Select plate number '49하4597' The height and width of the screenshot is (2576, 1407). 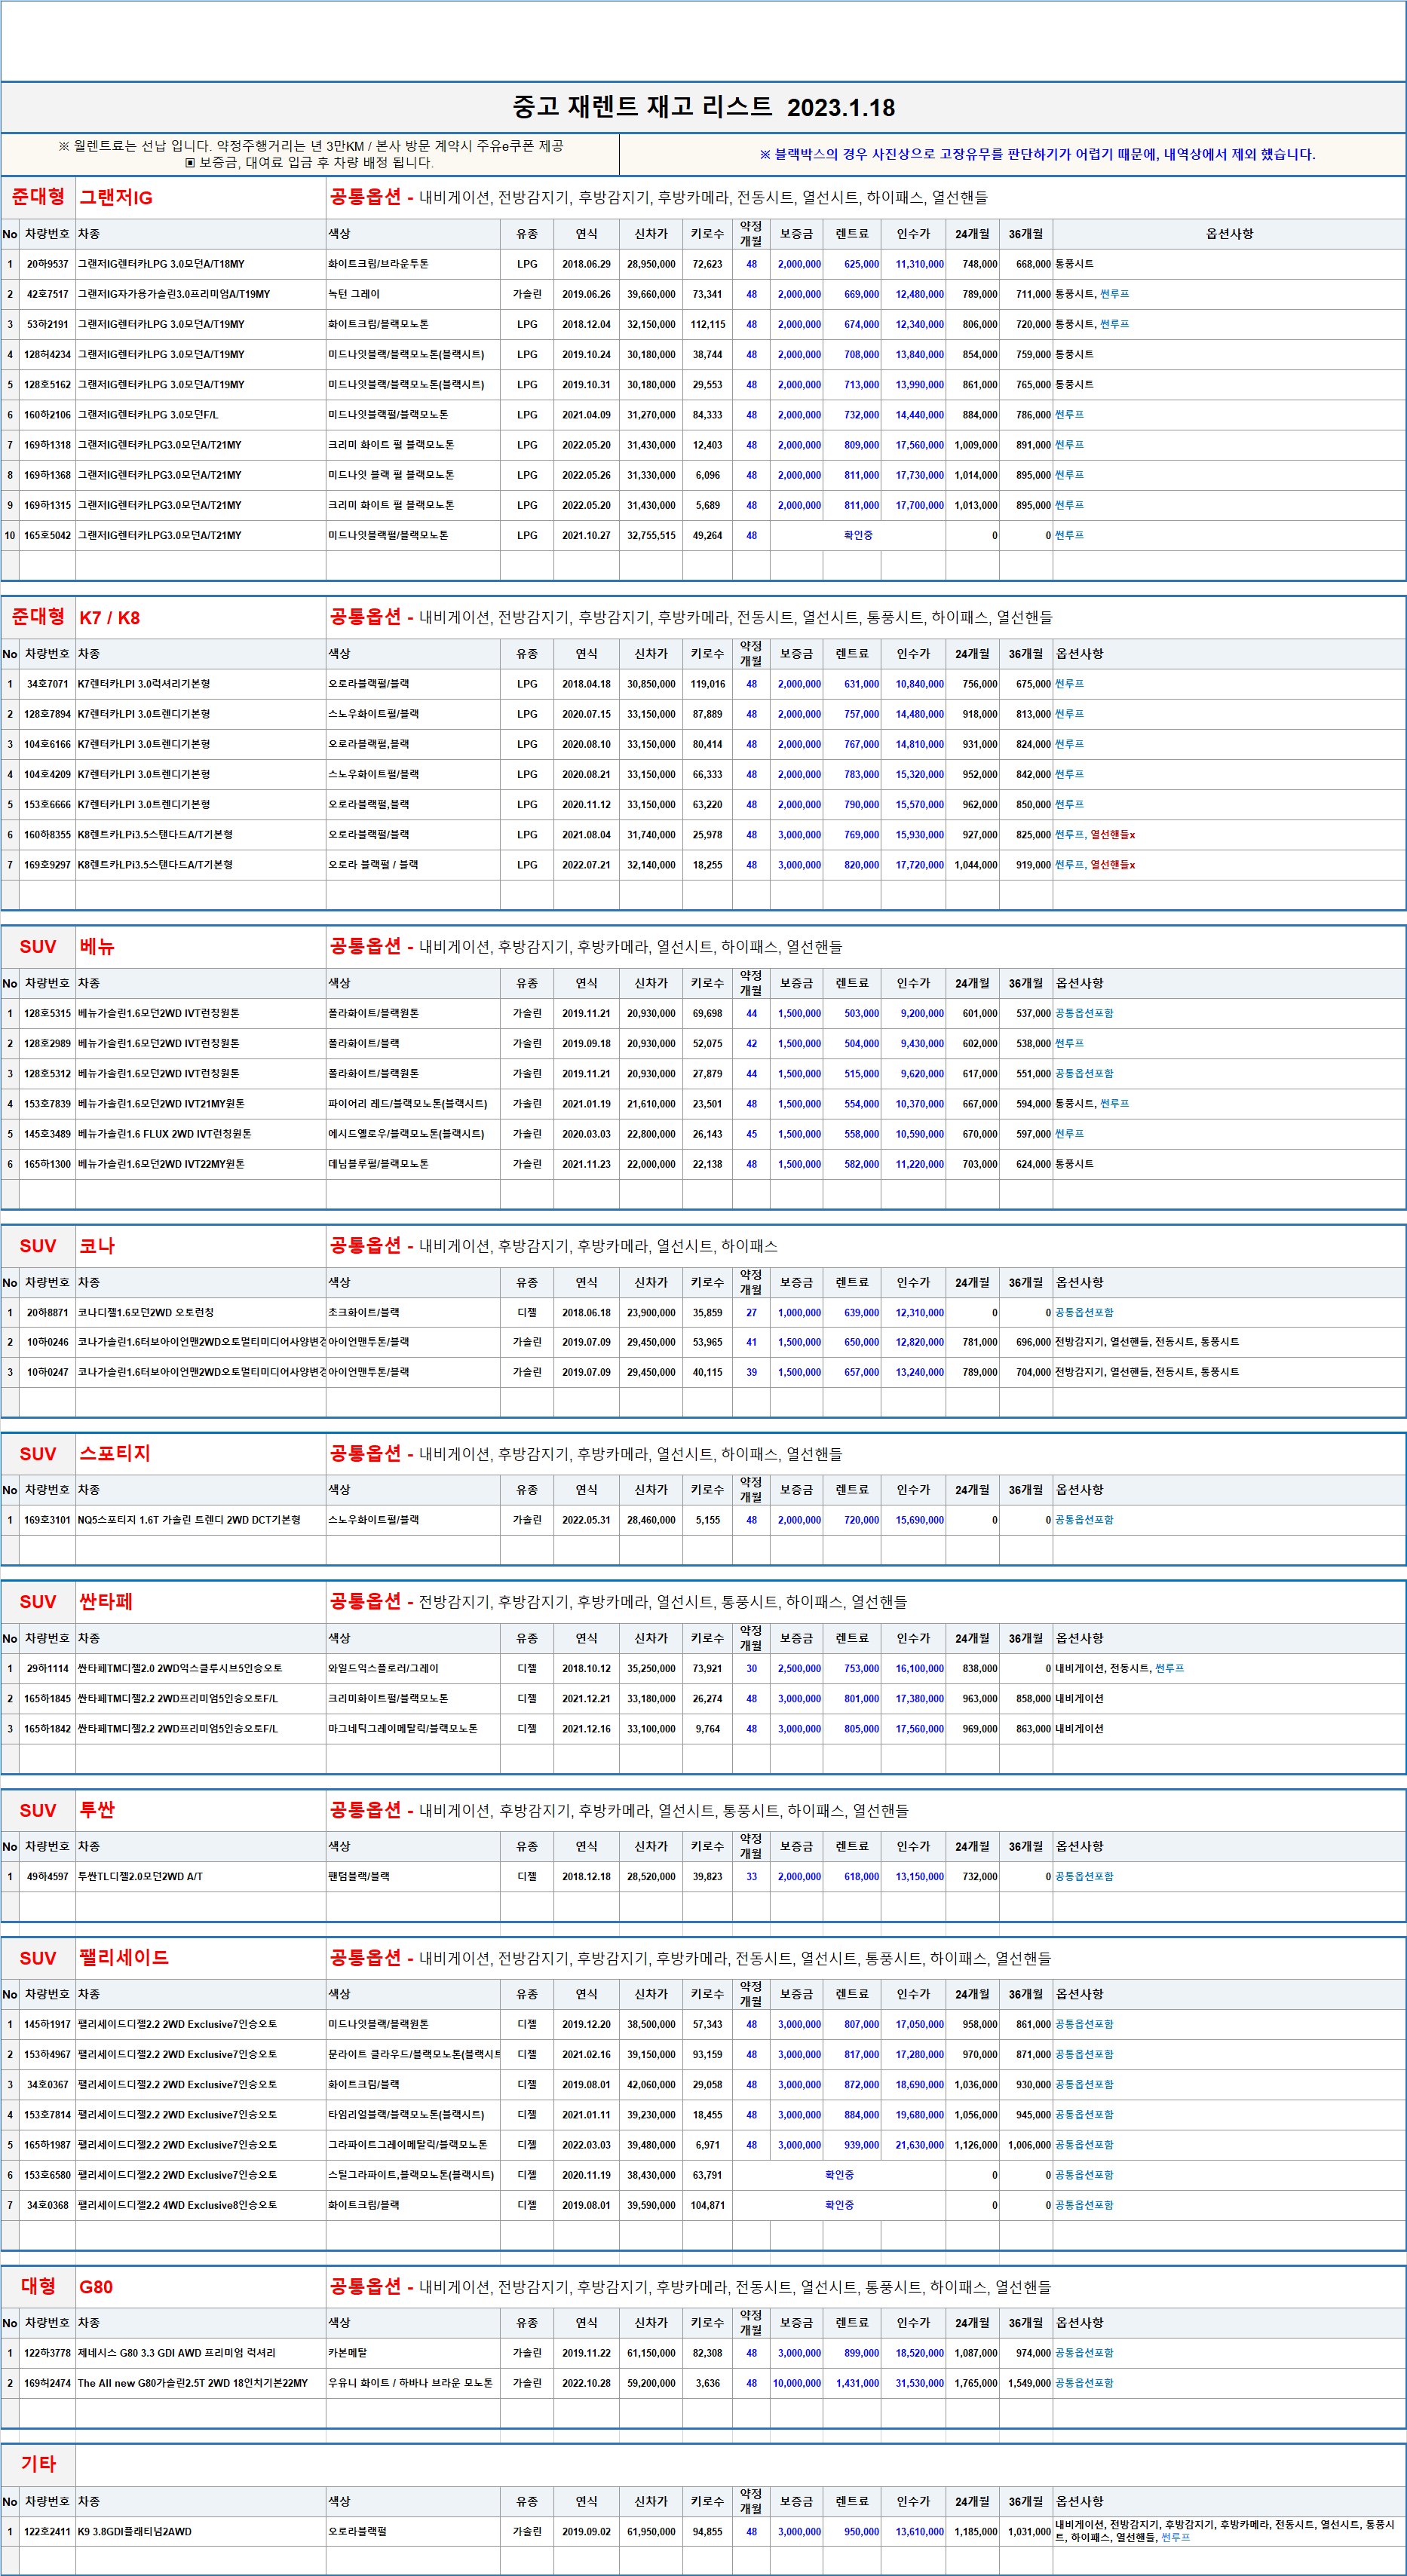[x=48, y=1876]
